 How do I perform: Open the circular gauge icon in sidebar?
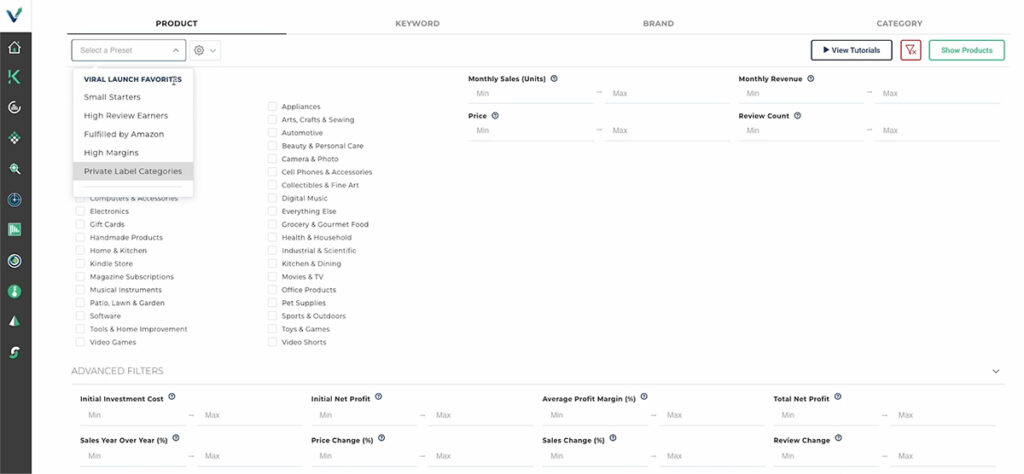(x=14, y=107)
